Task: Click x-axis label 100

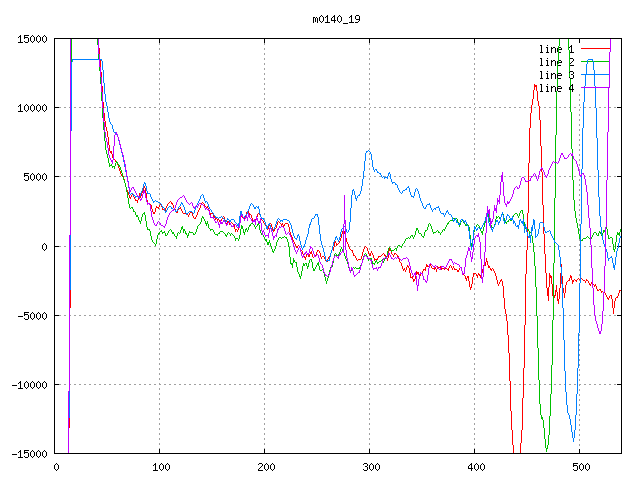Action: point(161,467)
